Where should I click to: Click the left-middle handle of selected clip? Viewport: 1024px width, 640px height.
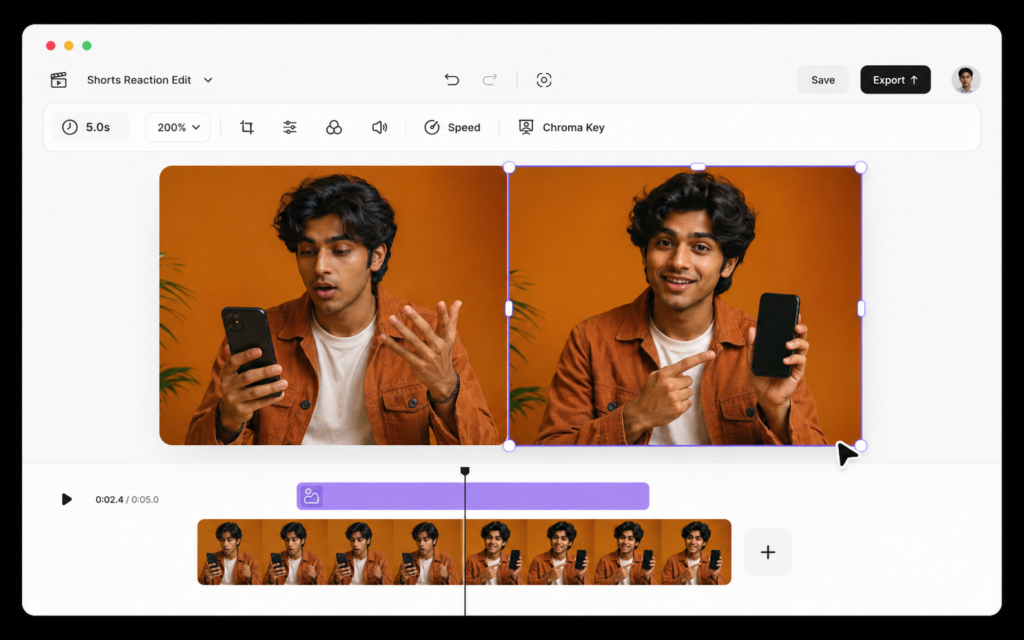[509, 308]
